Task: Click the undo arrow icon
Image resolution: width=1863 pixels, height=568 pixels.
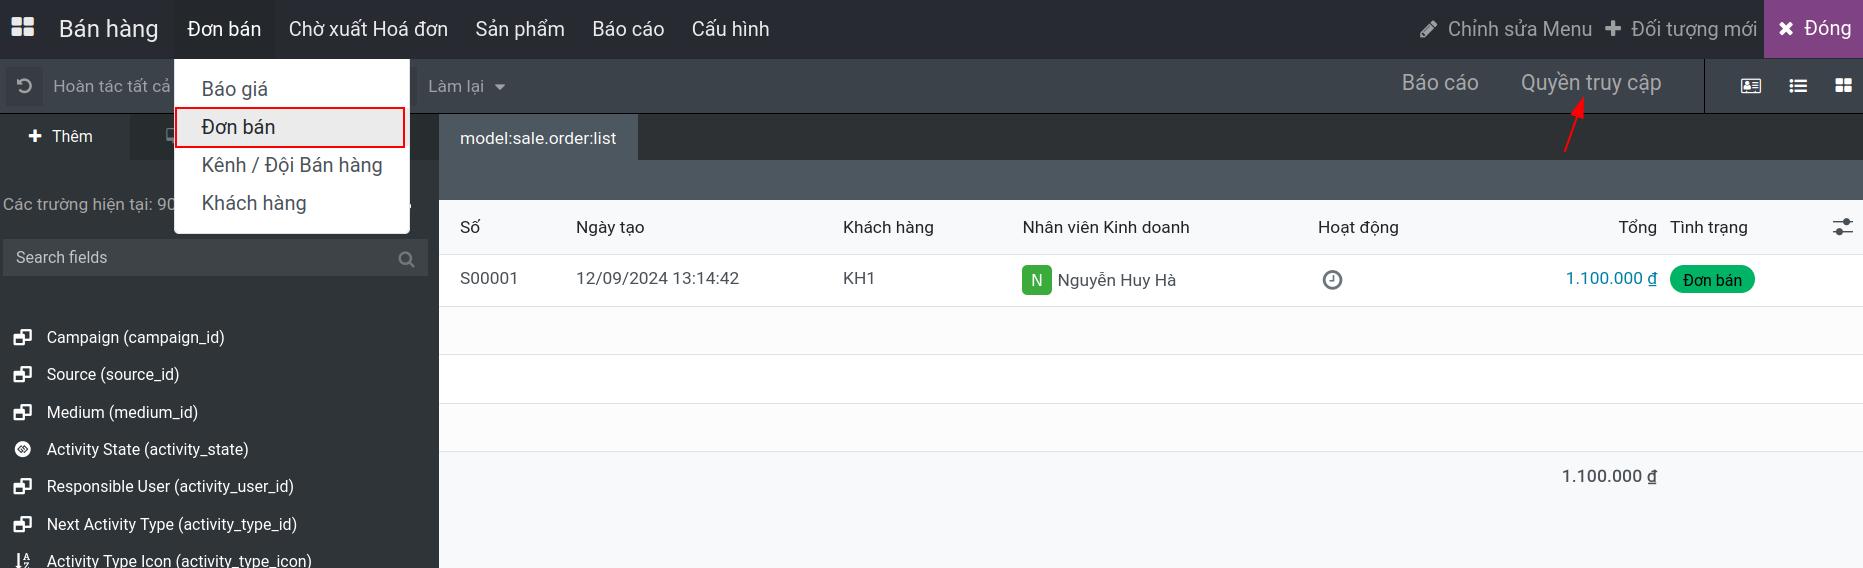Action: click(x=25, y=86)
